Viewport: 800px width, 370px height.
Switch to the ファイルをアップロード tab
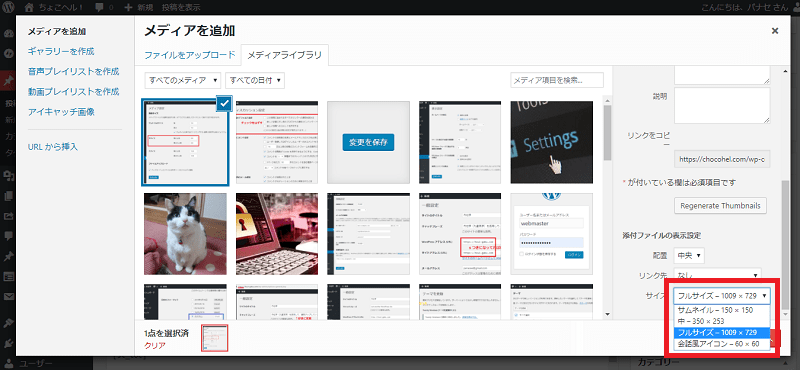pos(189,55)
